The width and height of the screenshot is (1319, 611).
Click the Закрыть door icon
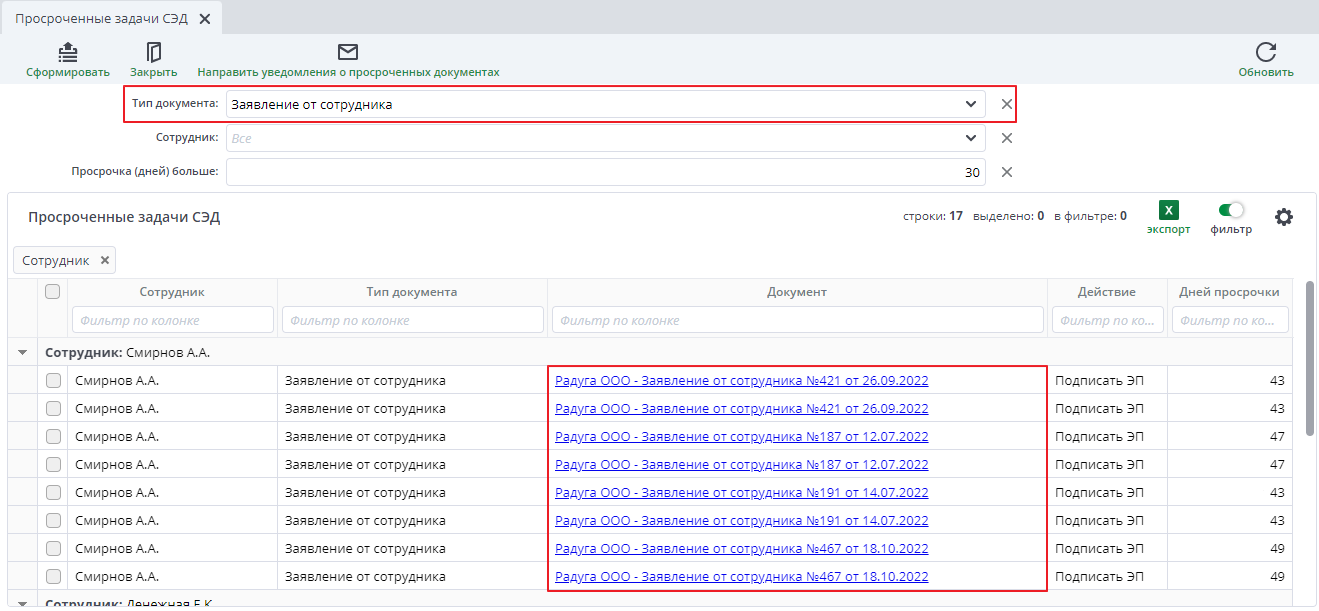coord(153,52)
